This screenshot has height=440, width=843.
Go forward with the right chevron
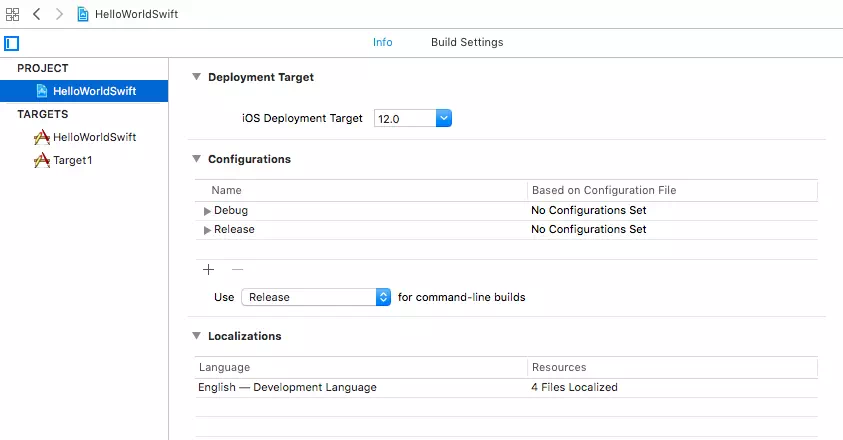[59, 14]
